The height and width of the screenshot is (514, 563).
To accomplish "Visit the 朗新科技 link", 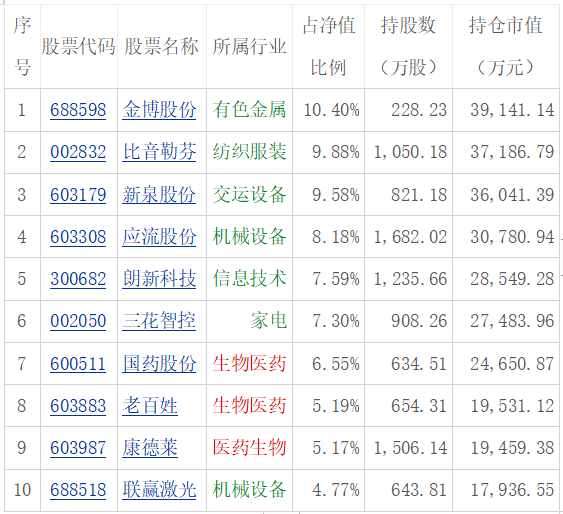I will (159, 279).
